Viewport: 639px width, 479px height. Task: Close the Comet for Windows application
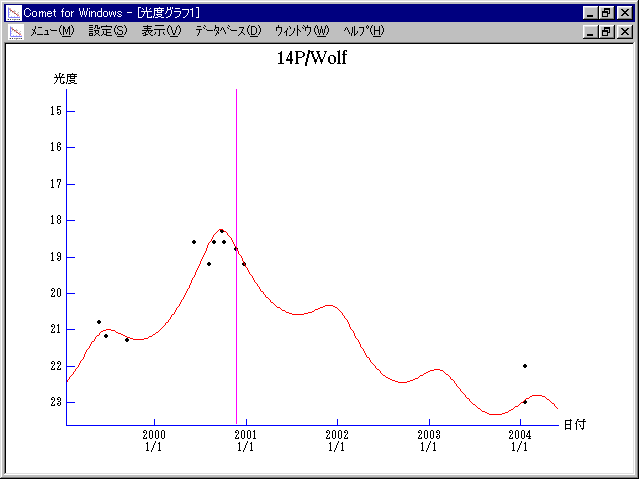pos(624,12)
